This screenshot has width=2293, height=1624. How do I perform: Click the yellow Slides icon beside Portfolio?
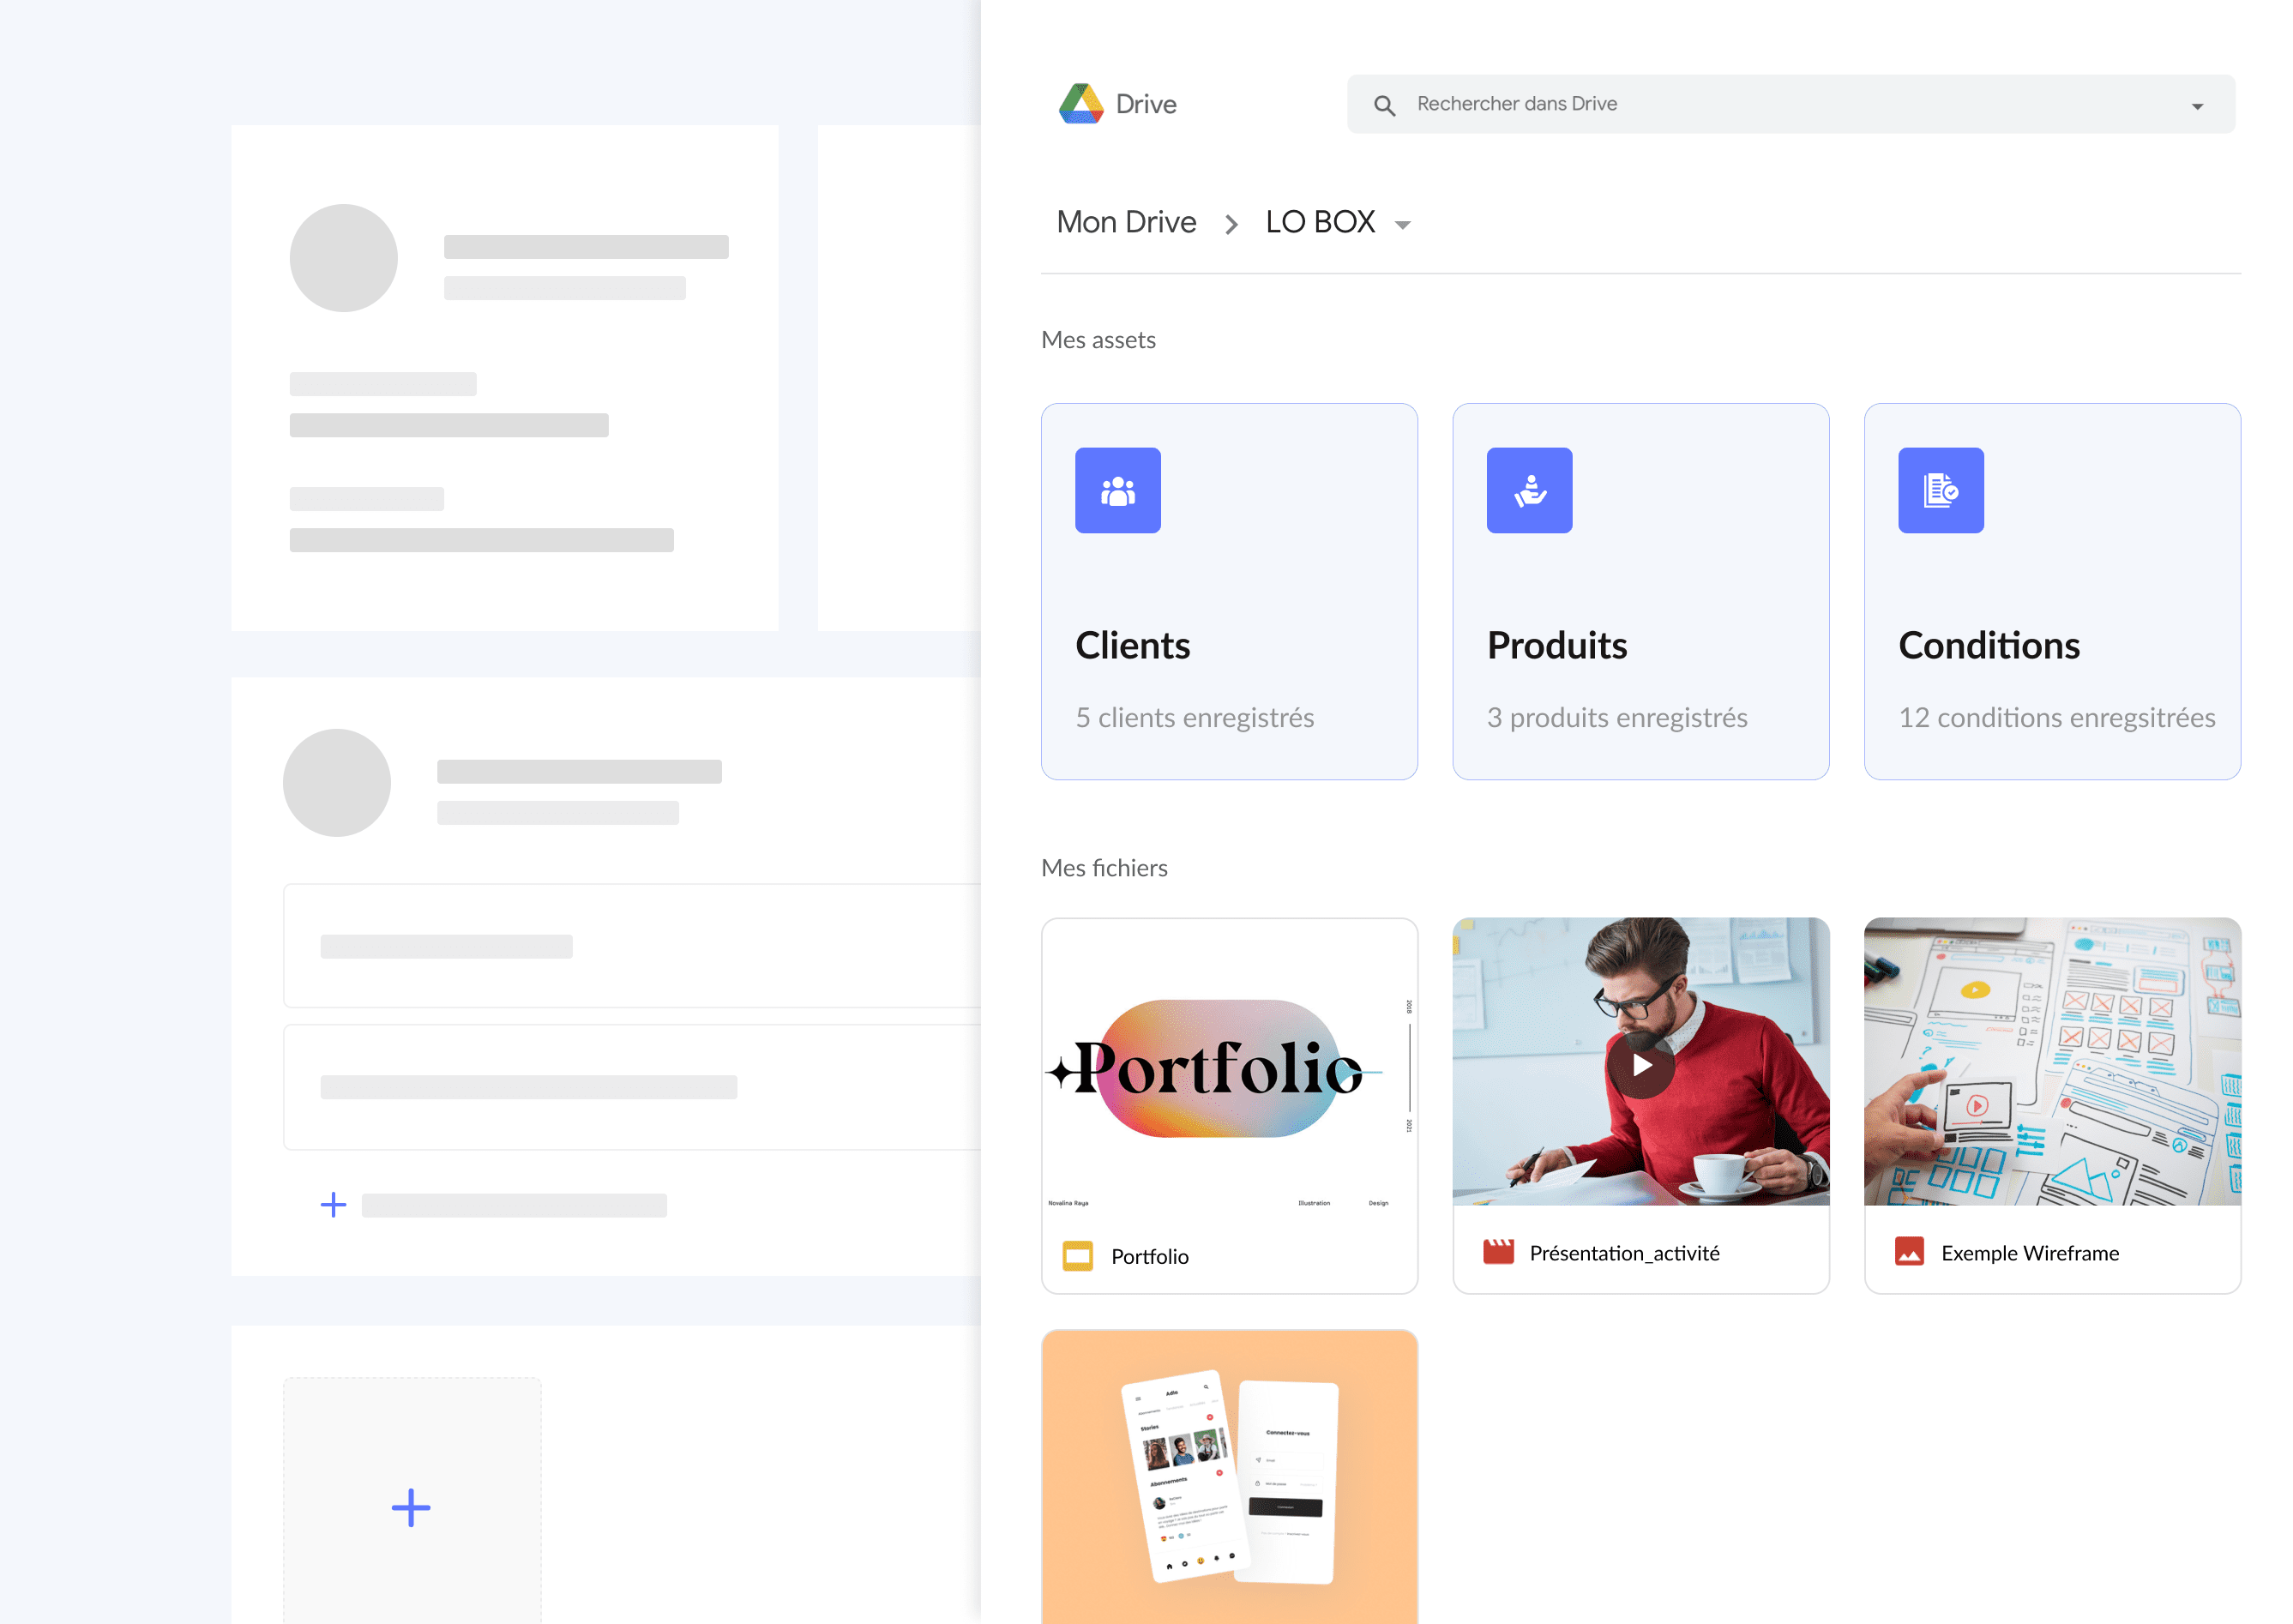click(1077, 1256)
